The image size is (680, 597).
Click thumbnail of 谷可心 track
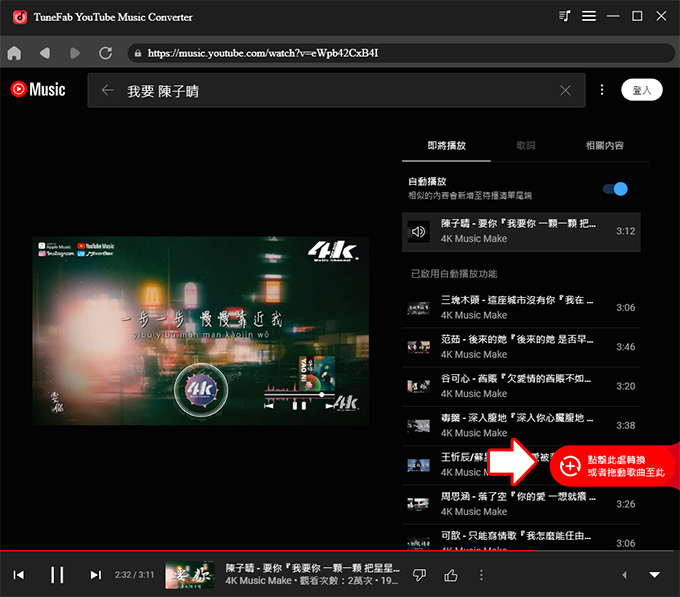(x=418, y=386)
